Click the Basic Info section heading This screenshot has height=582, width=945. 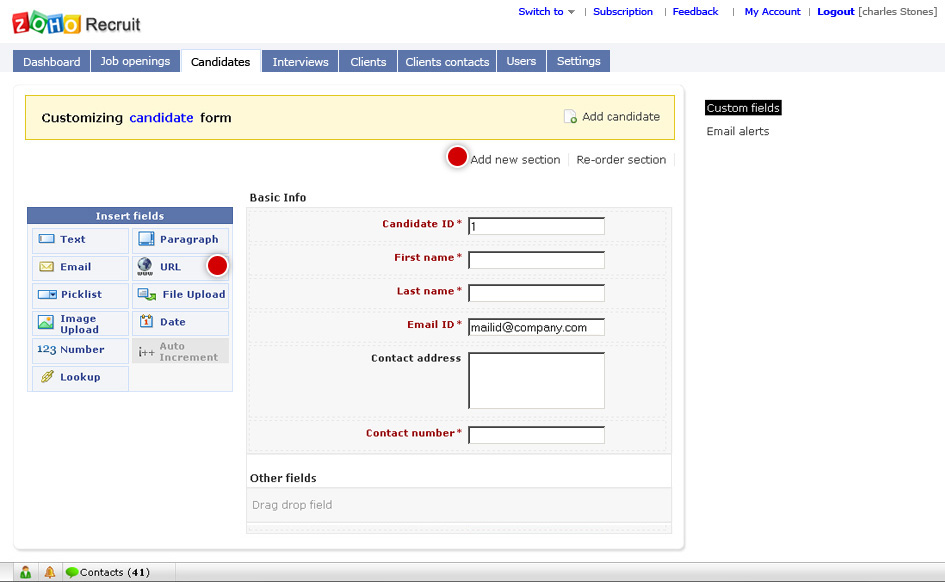click(278, 198)
